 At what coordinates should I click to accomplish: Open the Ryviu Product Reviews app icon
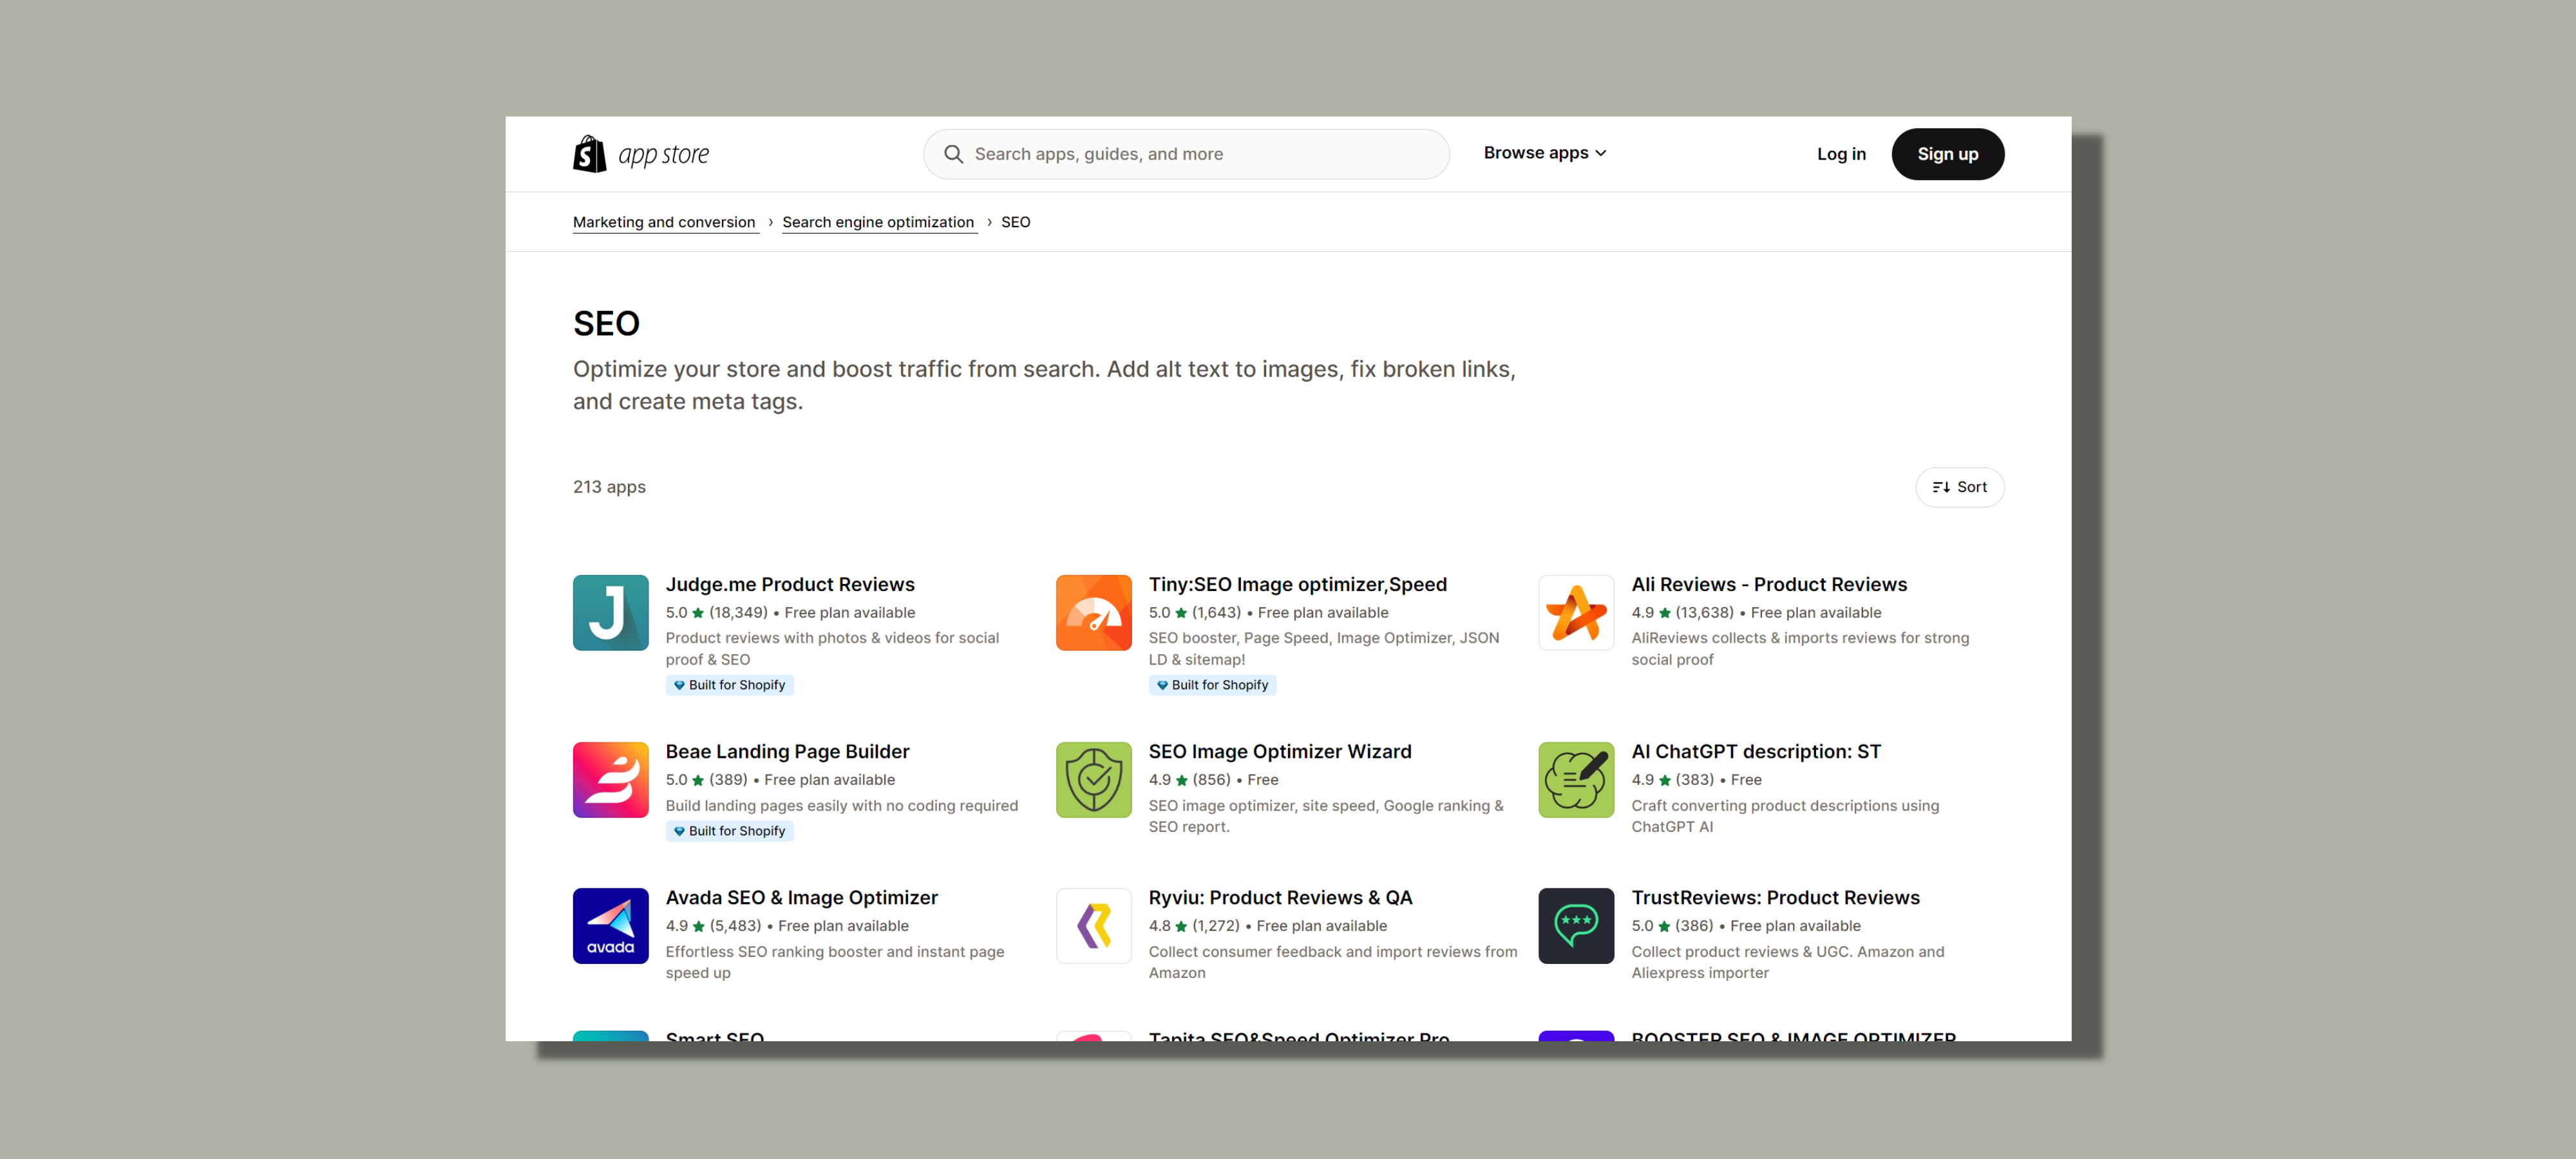(x=1093, y=925)
